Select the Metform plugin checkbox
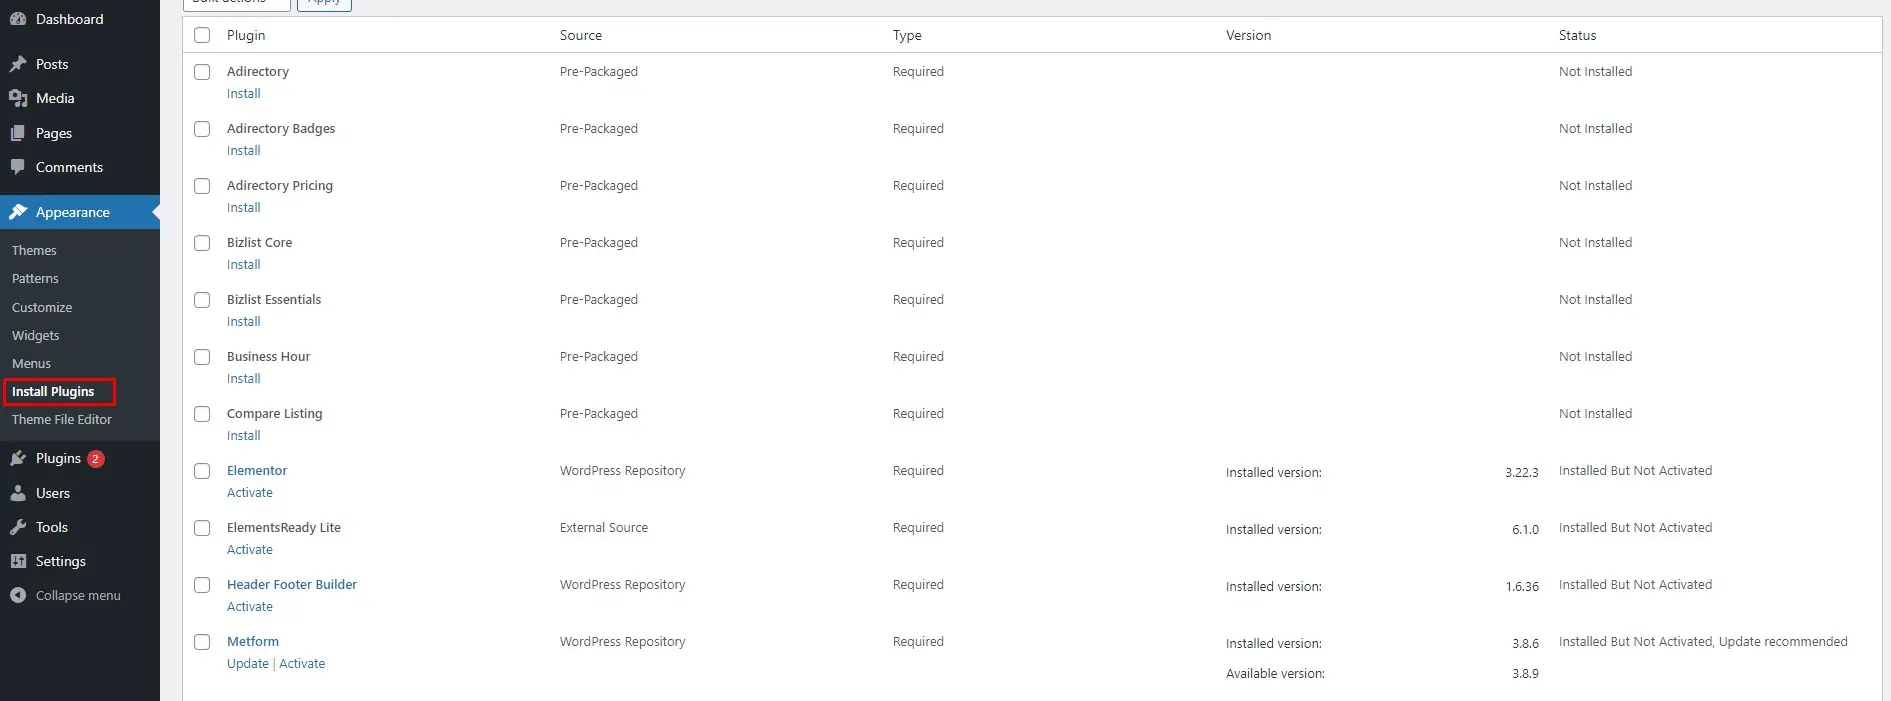 (x=202, y=642)
